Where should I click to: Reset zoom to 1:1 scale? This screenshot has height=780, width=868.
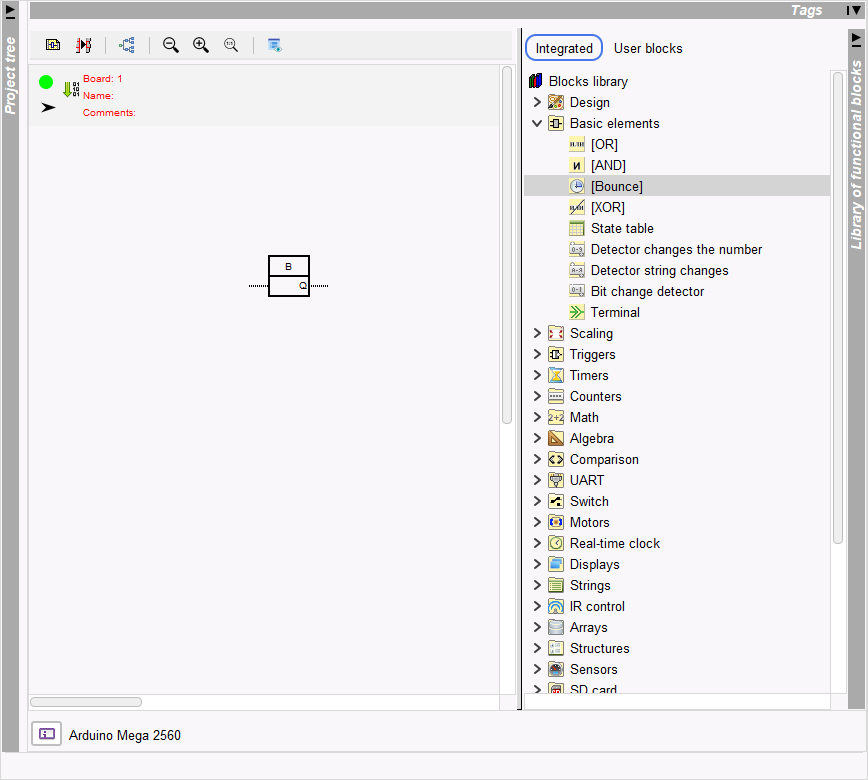231,45
